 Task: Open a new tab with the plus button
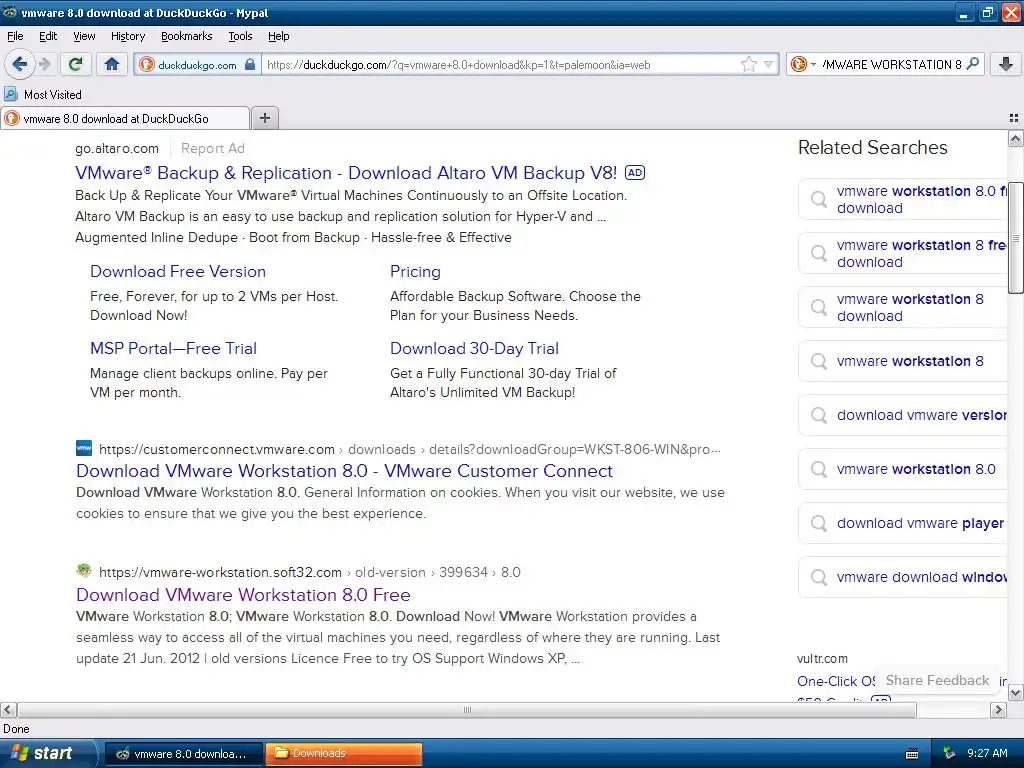click(x=264, y=118)
